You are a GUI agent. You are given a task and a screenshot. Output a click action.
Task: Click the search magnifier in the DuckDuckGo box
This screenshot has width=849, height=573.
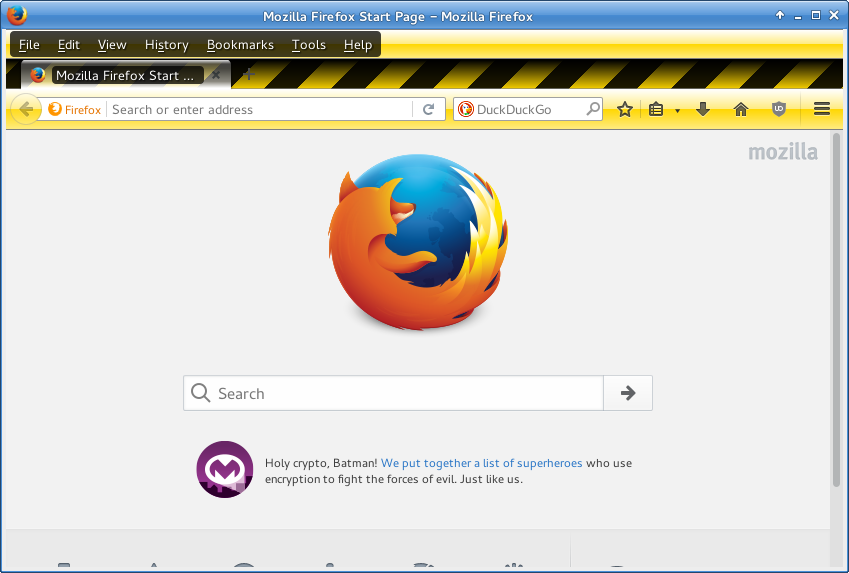(593, 109)
